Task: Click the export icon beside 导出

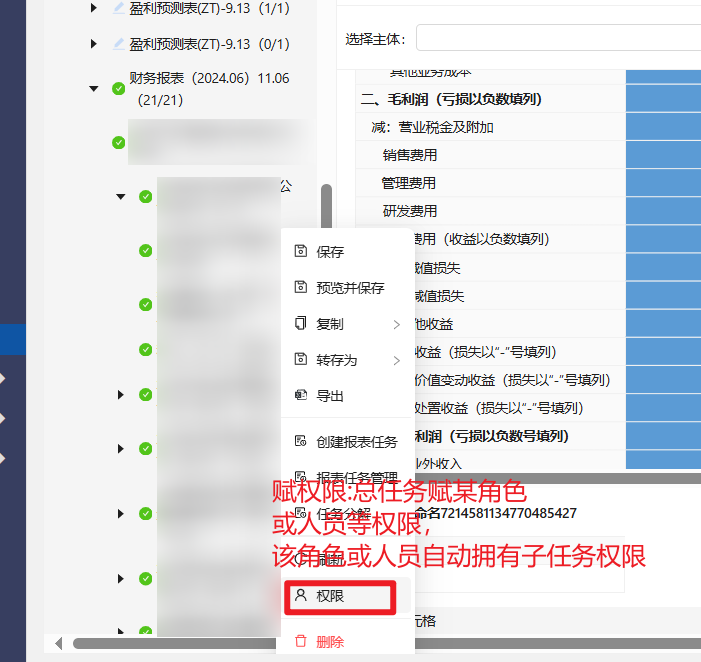Action: click(301, 395)
